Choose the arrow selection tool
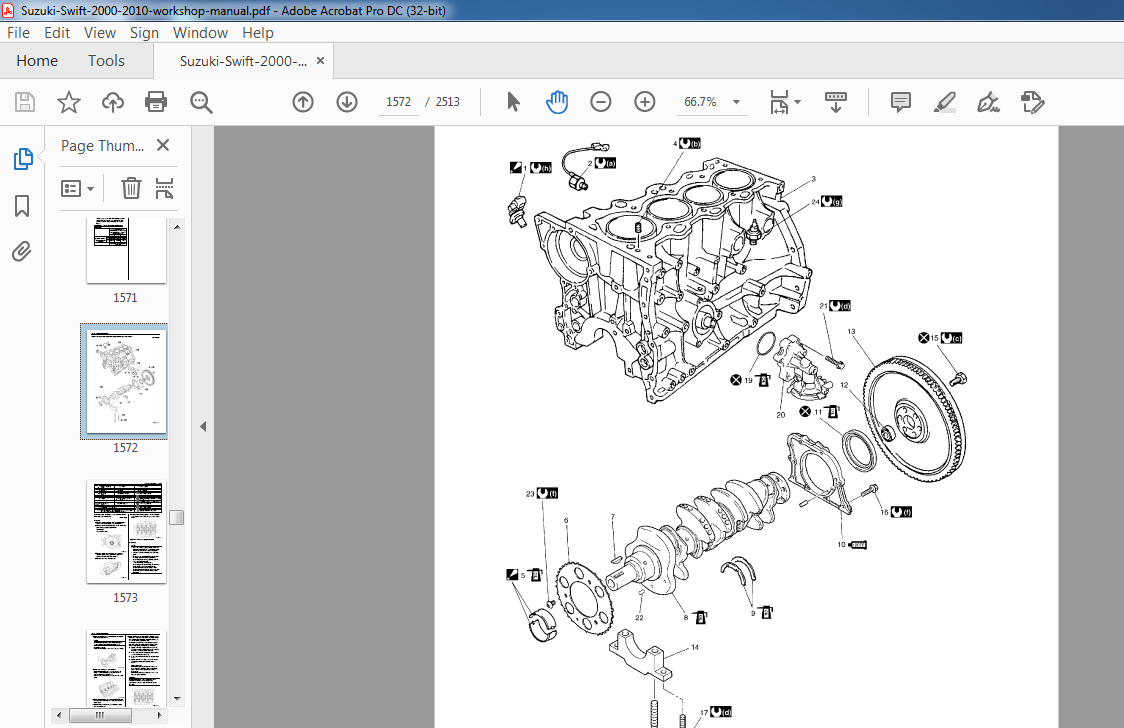 pyautogui.click(x=513, y=102)
